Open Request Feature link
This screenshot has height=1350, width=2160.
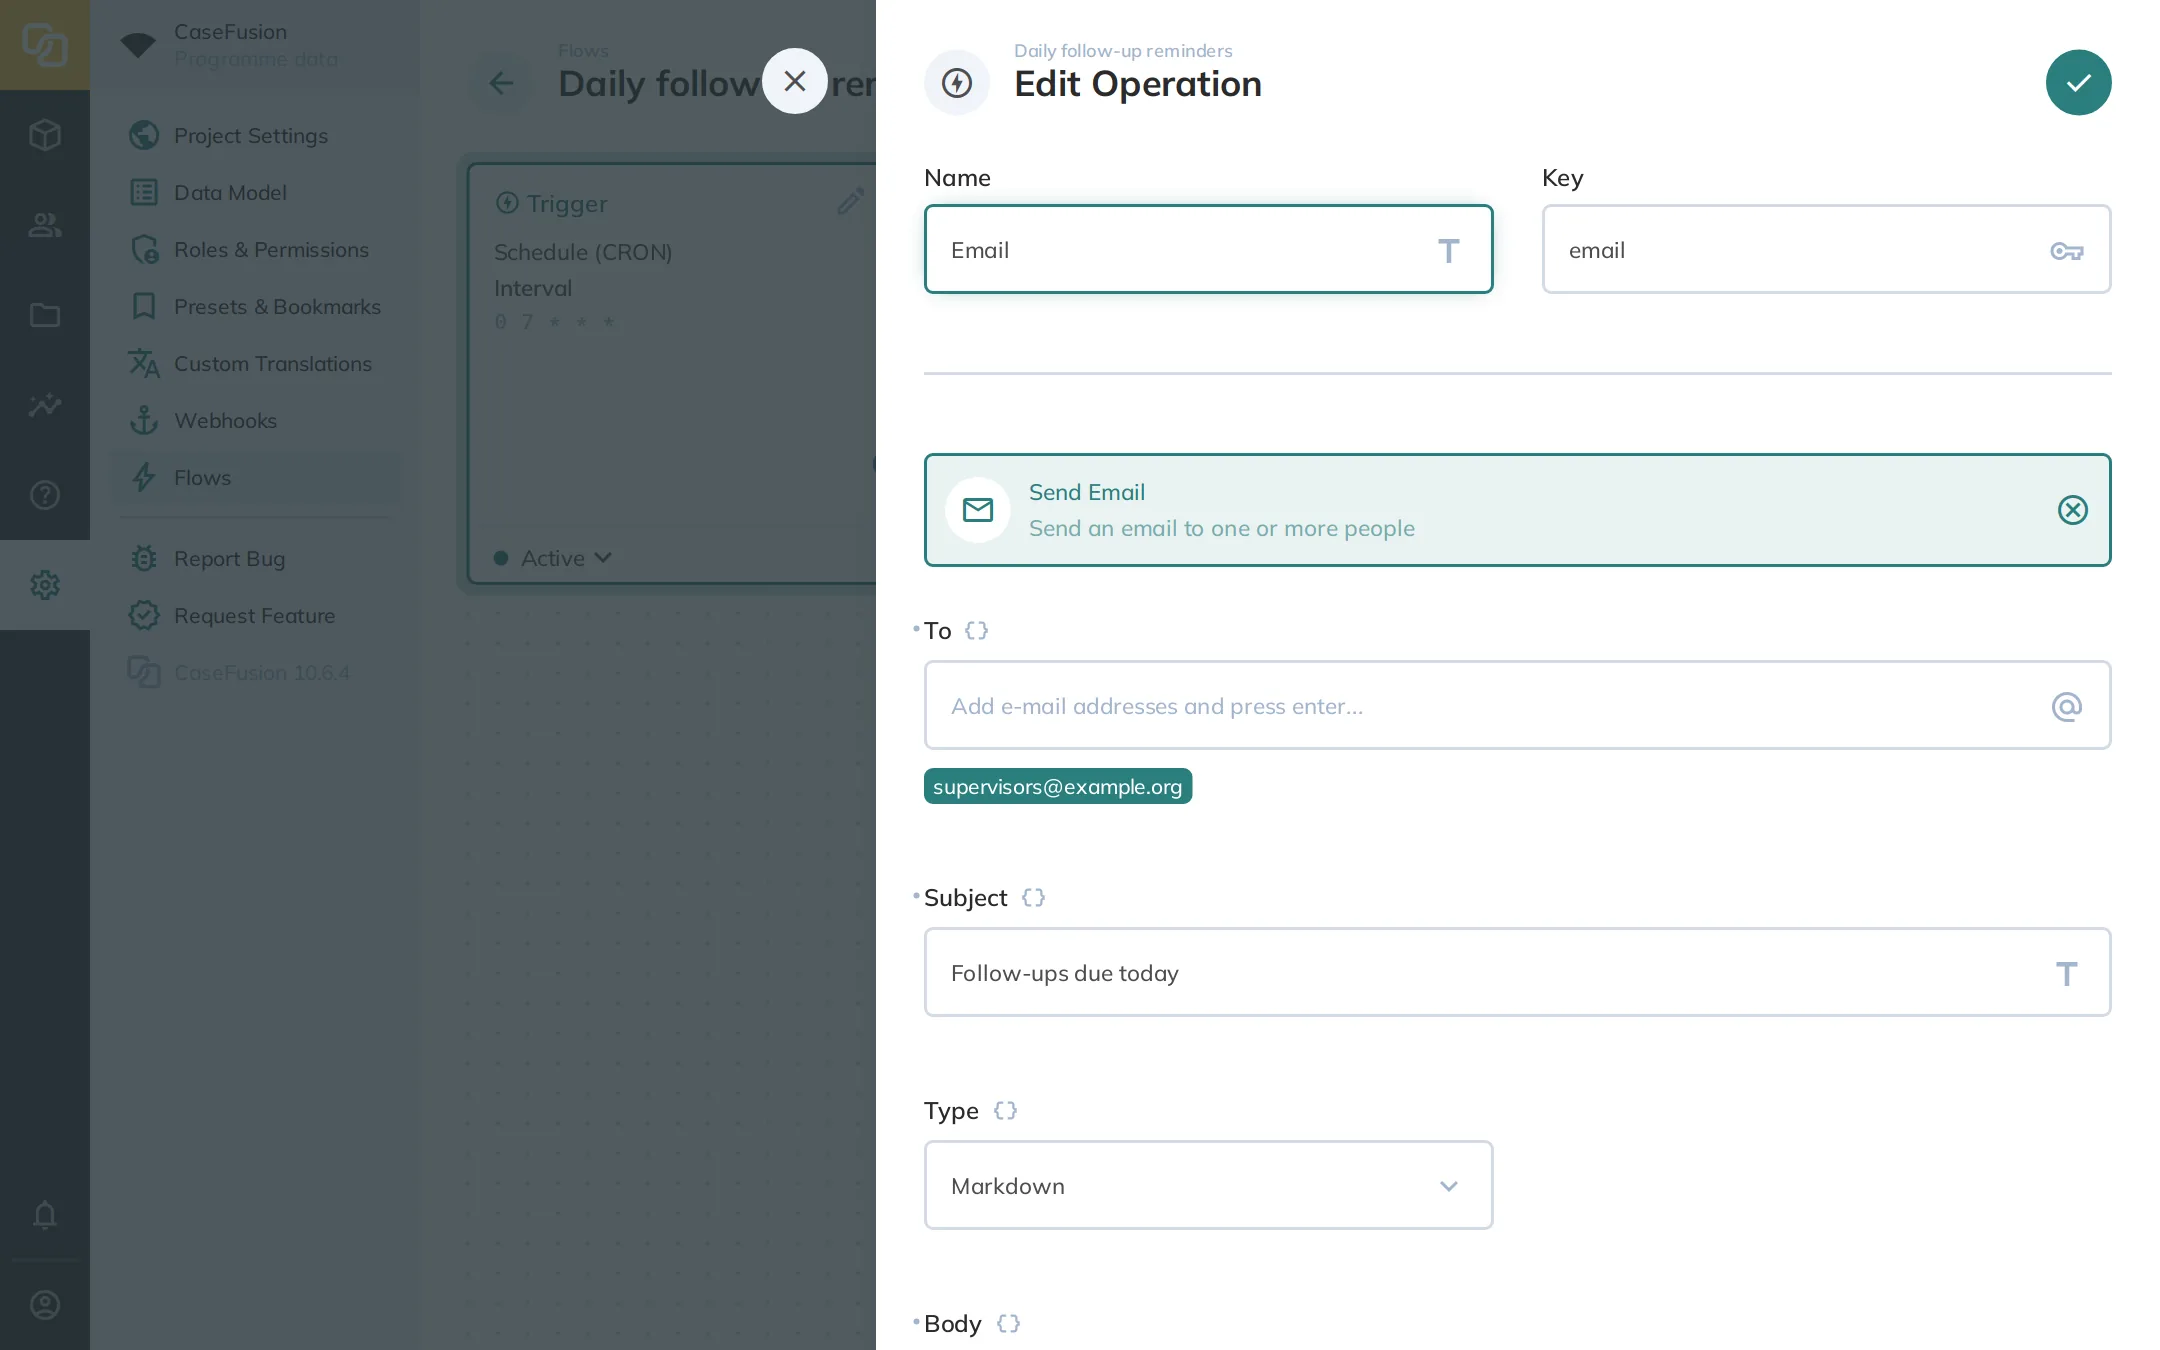tap(254, 615)
